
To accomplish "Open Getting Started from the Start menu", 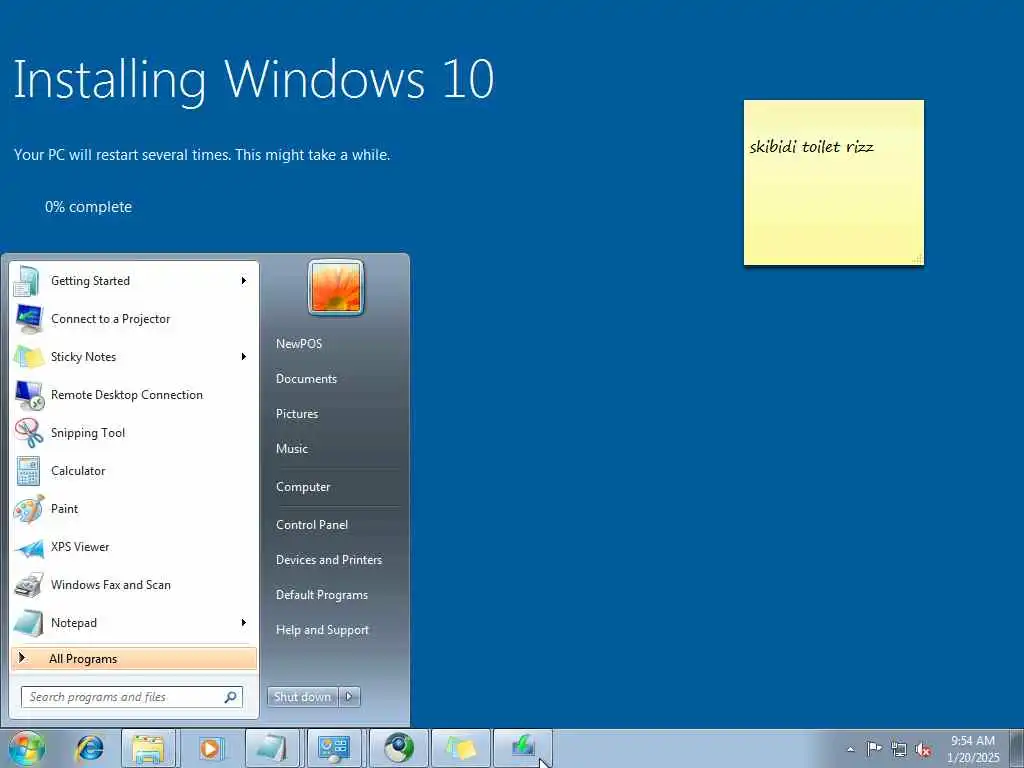I will tap(134, 281).
